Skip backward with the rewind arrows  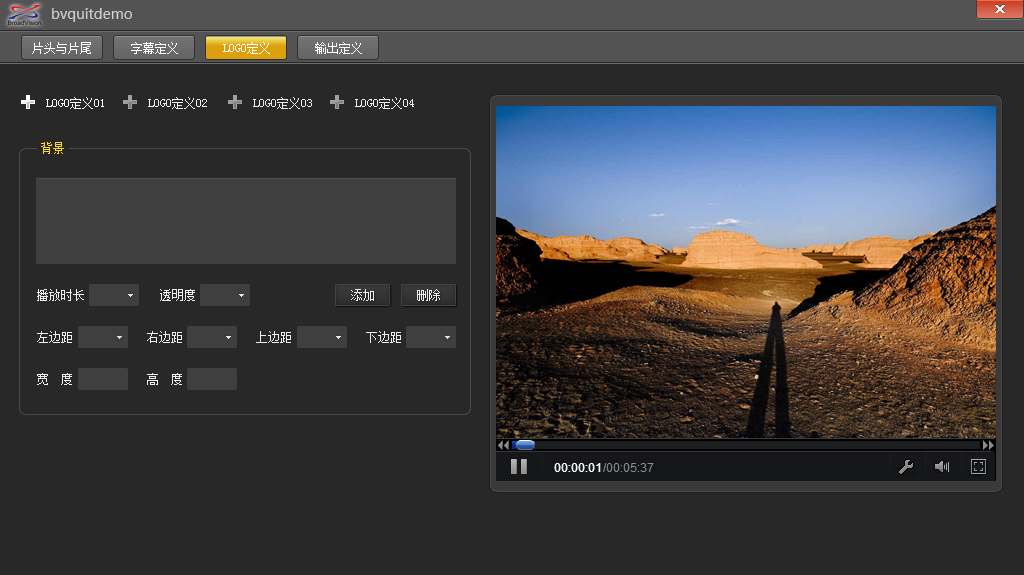503,445
